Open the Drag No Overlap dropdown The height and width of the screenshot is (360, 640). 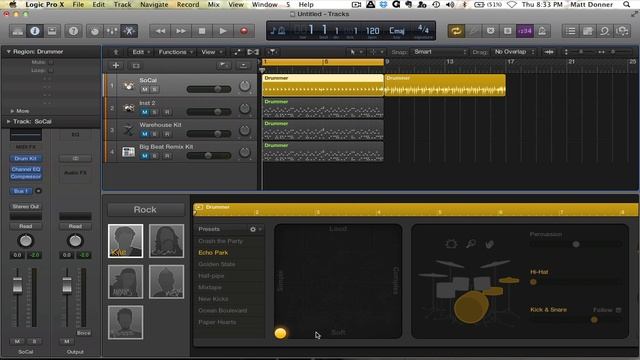513,52
